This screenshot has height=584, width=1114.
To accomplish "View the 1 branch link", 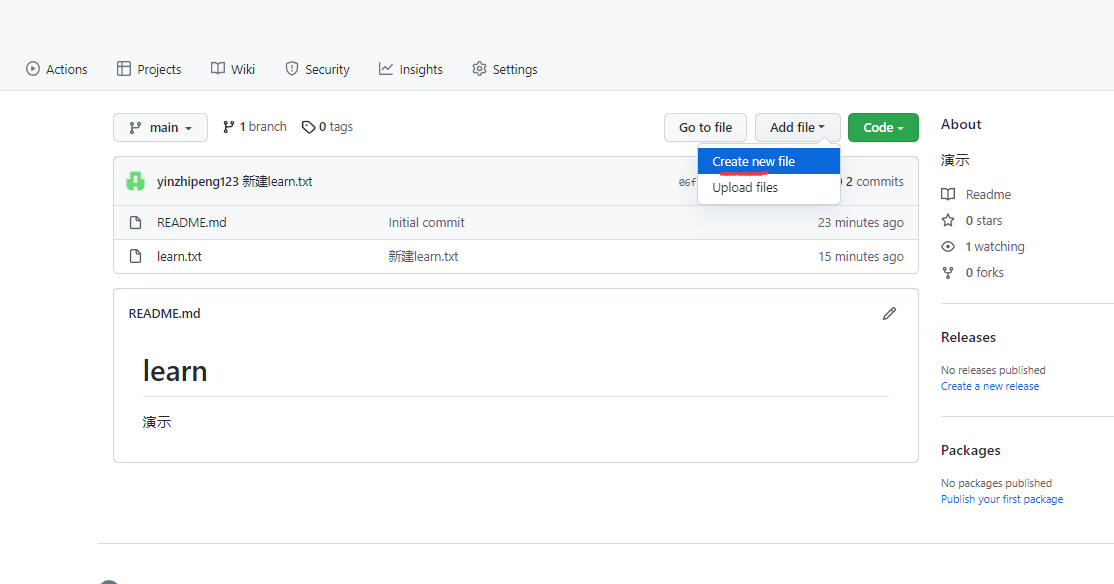I will click(x=254, y=126).
